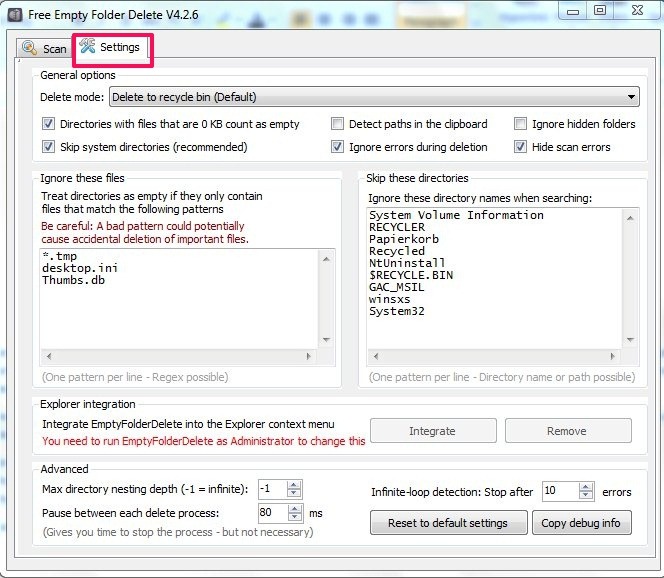Viewport: 664px width, 578px height.
Task: Click left arrow of skip directories horizontal scrollbar
Action: click(376, 356)
